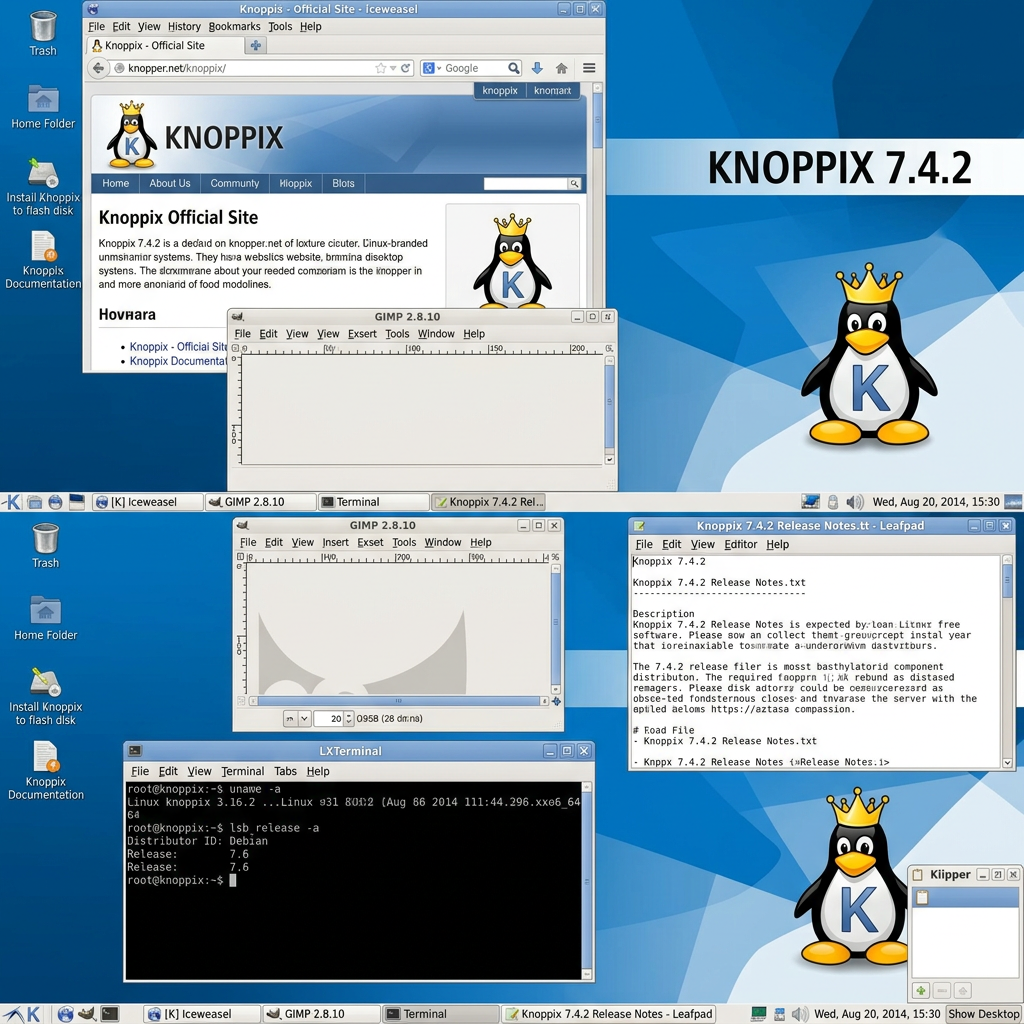This screenshot has height=1024, width=1024.
Task: Click Iceweasel page vertical scrollbar
Action: (x=598, y=196)
